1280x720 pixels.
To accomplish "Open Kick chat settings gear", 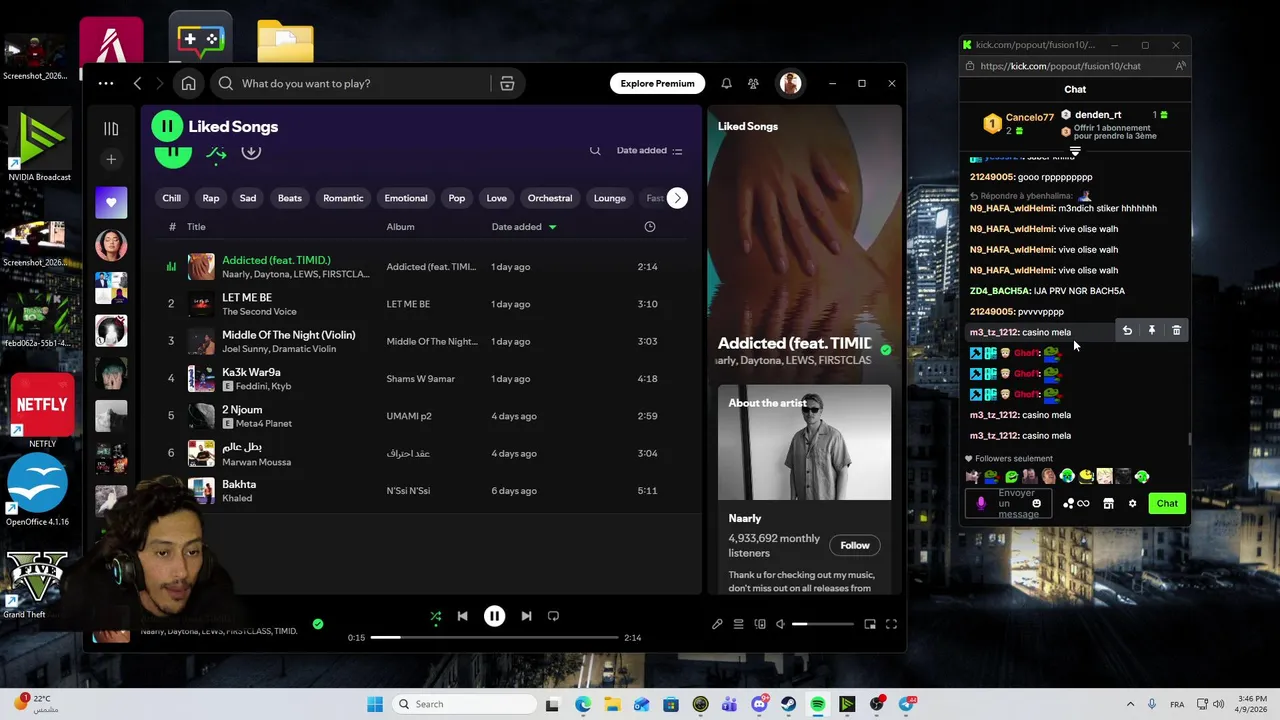I will click(x=1132, y=503).
